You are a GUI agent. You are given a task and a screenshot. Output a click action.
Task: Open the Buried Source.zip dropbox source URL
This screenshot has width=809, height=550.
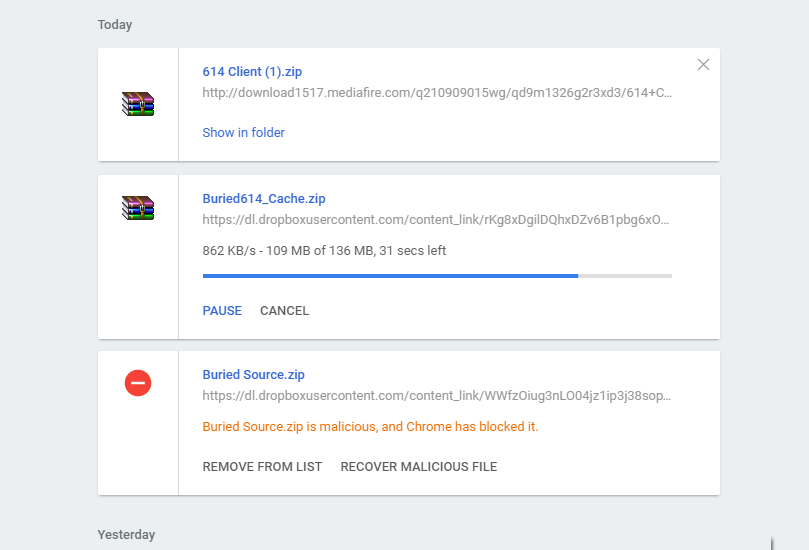pyautogui.click(x=436, y=395)
